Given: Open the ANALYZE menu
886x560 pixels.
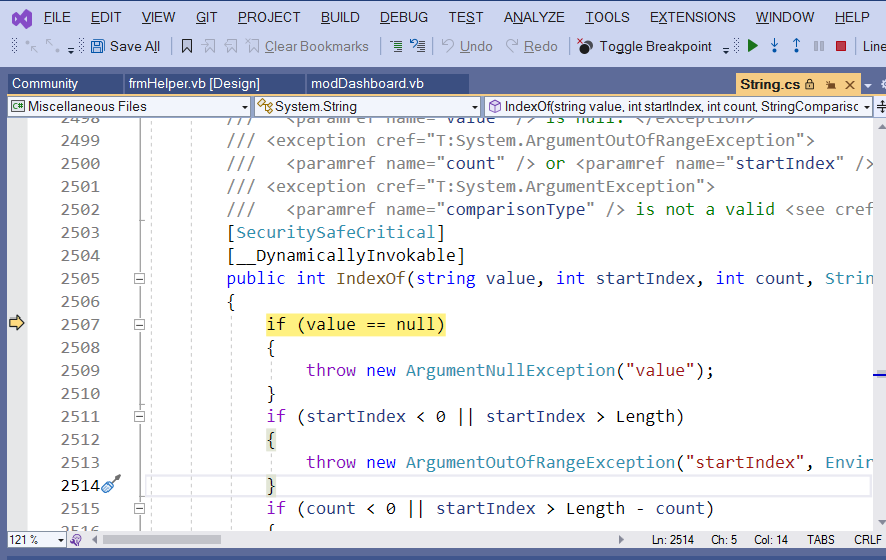Looking at the screenshot, I should [x=534, y=18].
